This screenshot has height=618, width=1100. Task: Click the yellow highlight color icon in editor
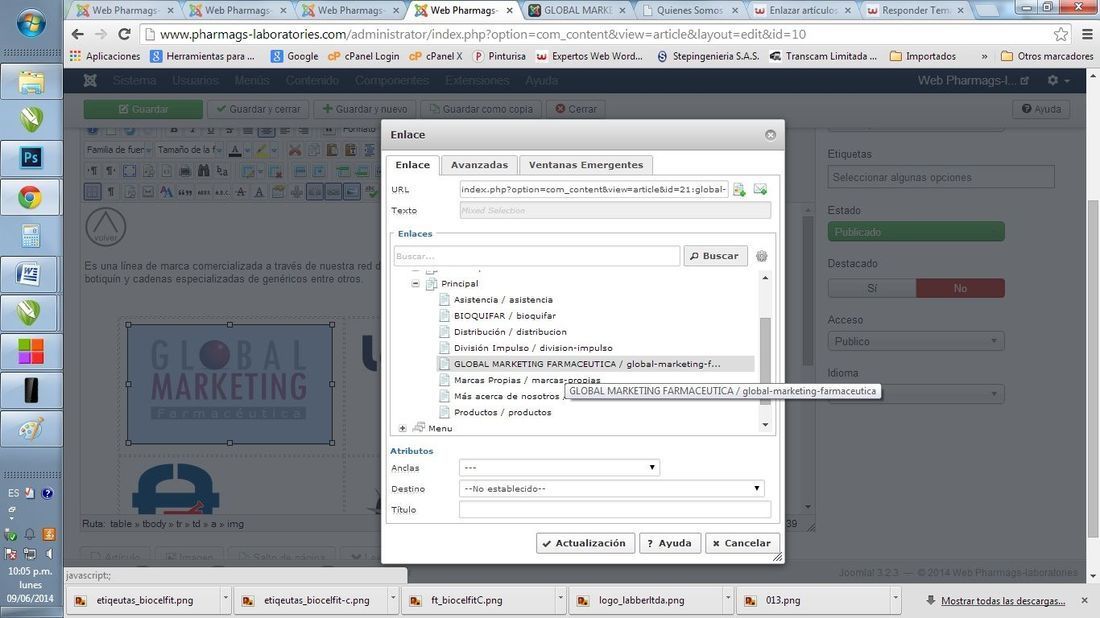[x=261, y=149]
